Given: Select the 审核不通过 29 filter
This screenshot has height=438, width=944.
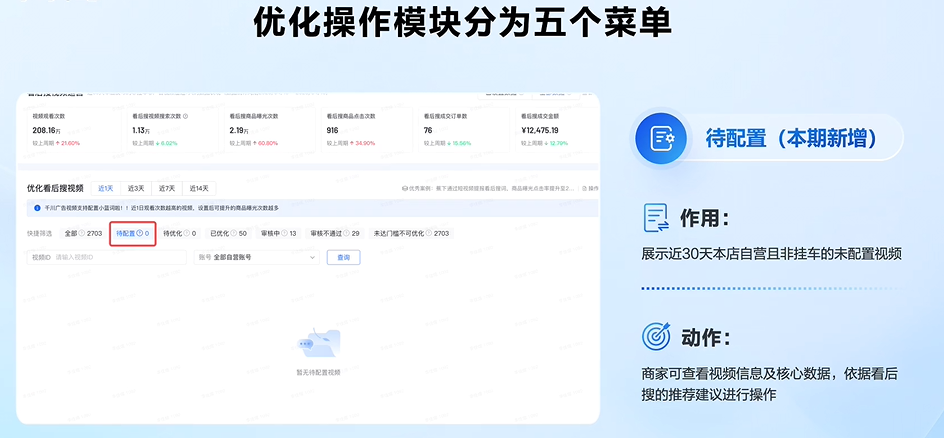Looking at the screenshot, I should [x=334, y=233].
